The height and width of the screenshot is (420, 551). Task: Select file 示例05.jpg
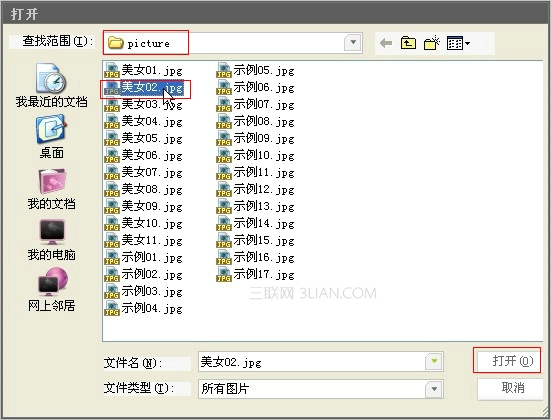point(255,70)
